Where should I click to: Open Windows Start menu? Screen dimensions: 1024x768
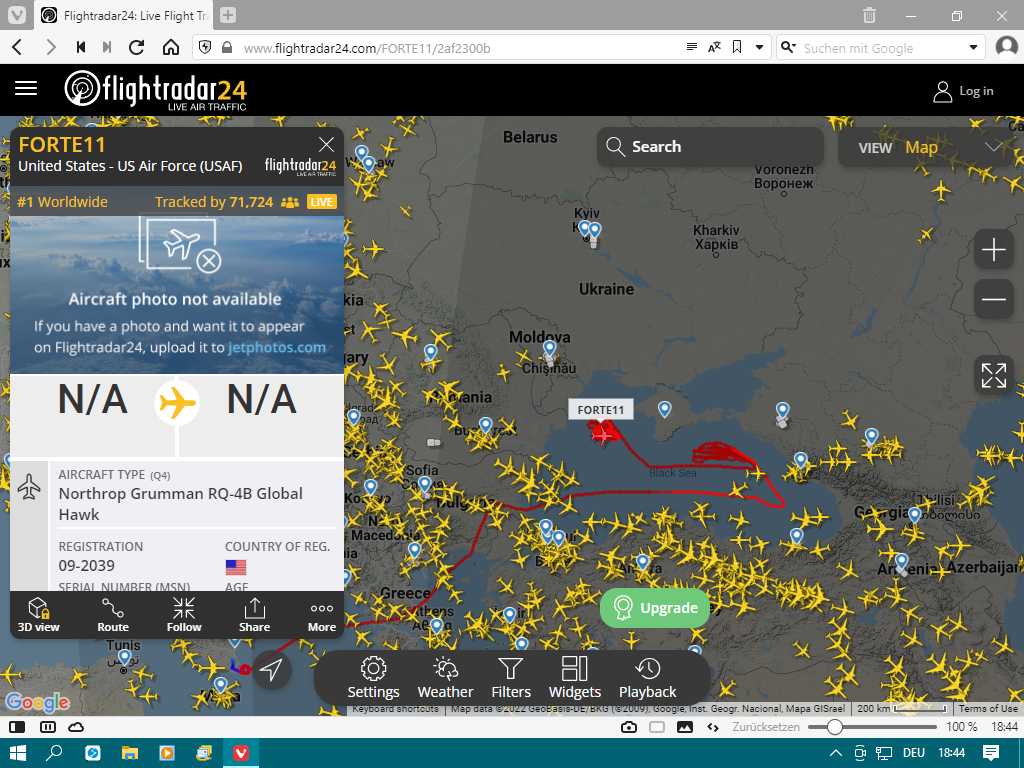tap(18, 753)
